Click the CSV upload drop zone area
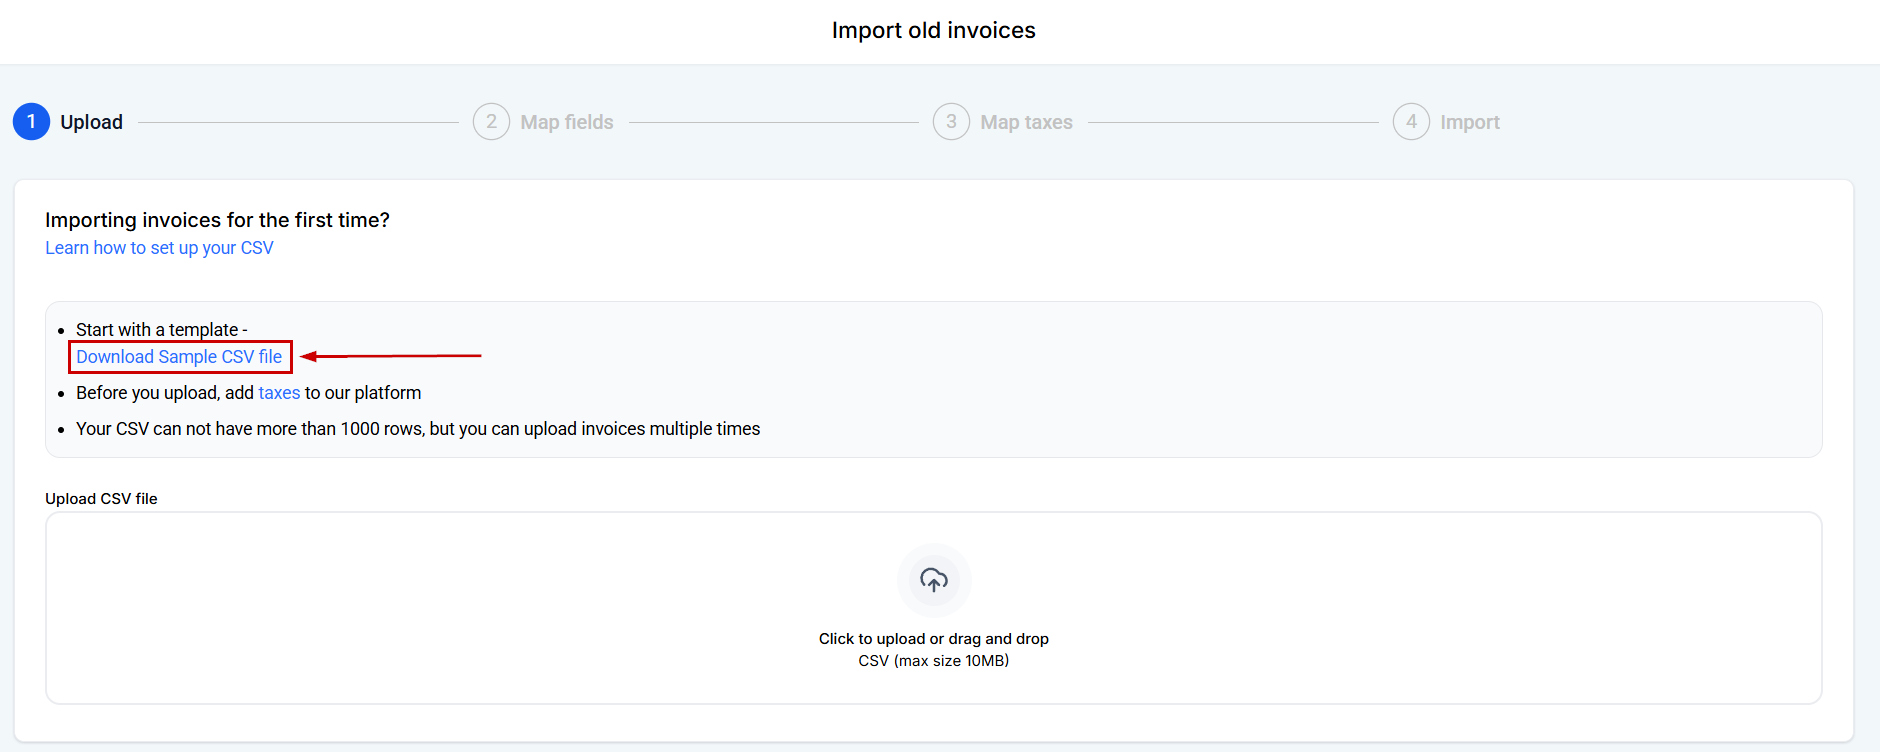 (933, 608)
